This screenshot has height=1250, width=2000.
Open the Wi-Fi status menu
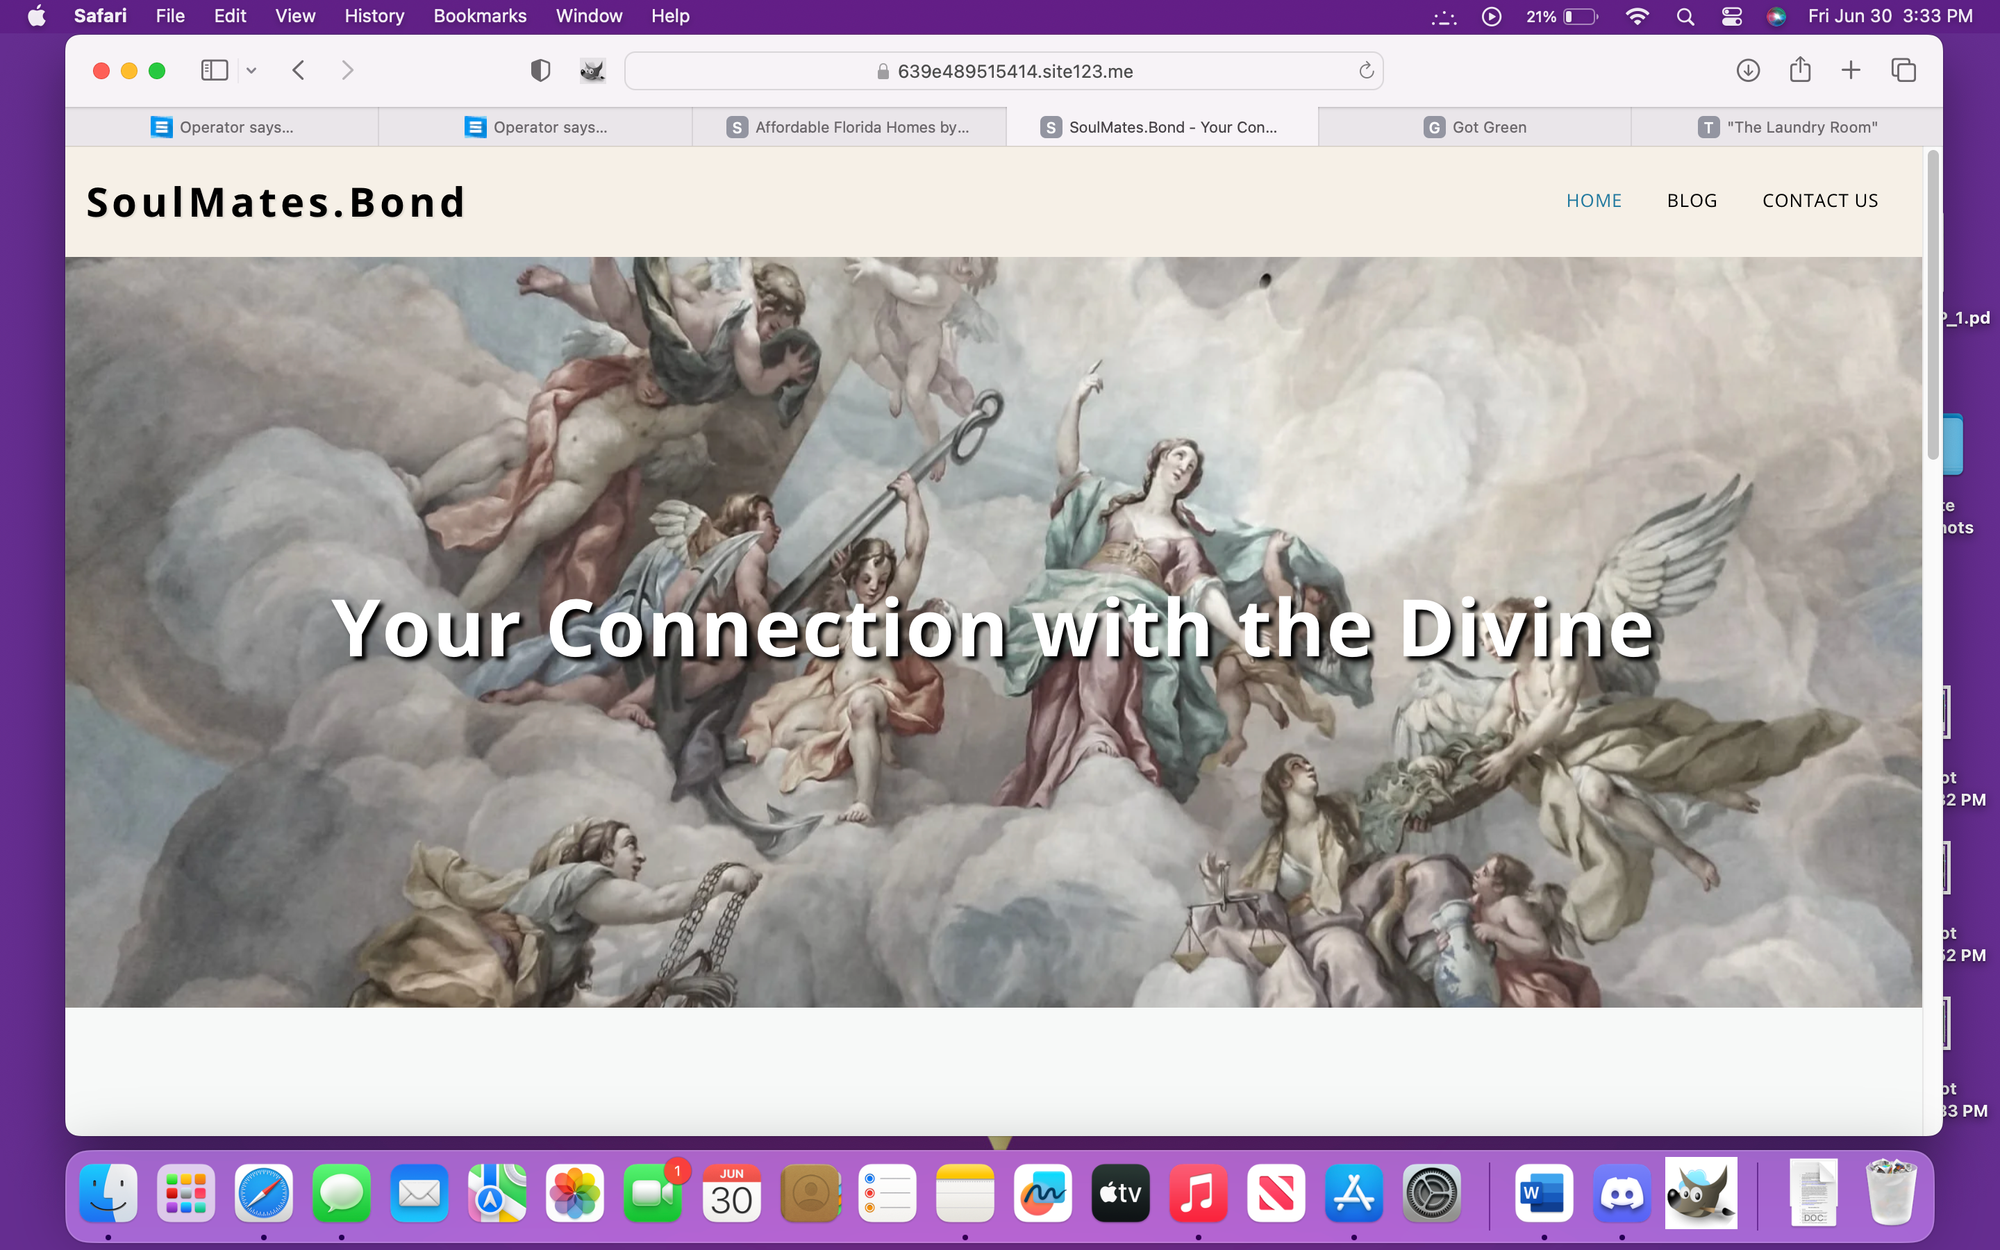coord(1637,16)
